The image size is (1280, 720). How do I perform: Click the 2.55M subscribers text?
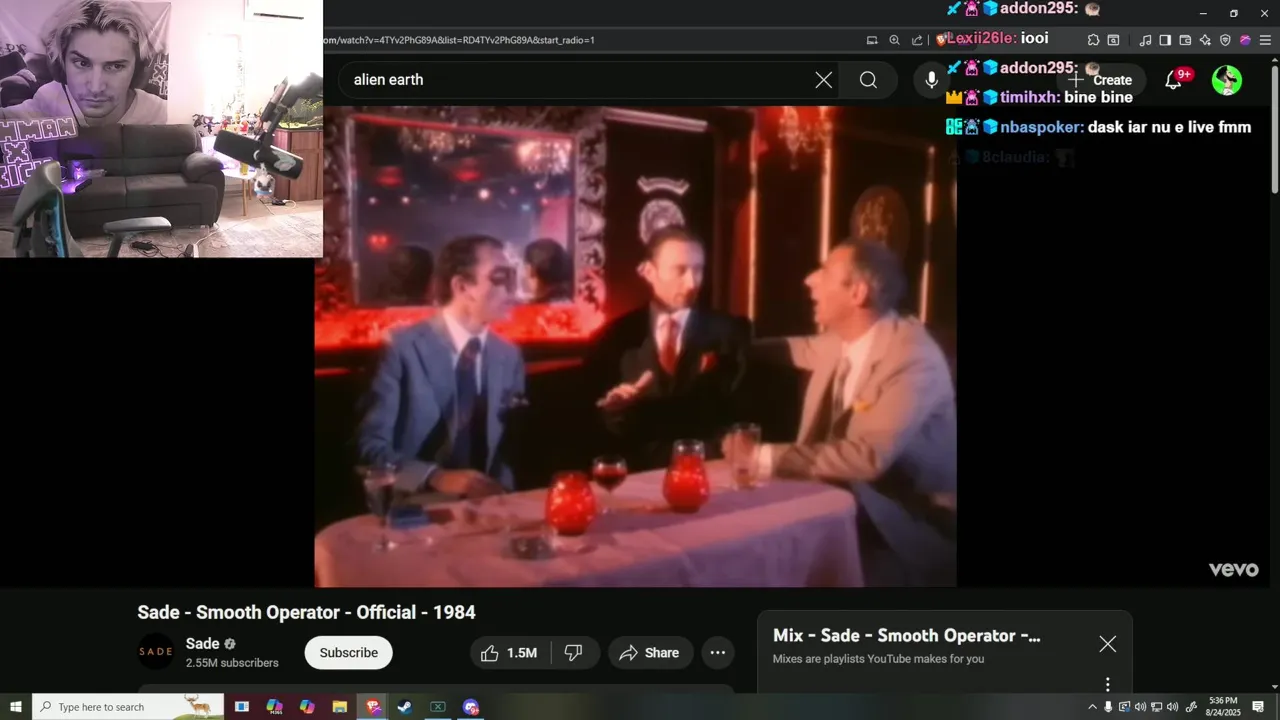(x=232, y=663)
